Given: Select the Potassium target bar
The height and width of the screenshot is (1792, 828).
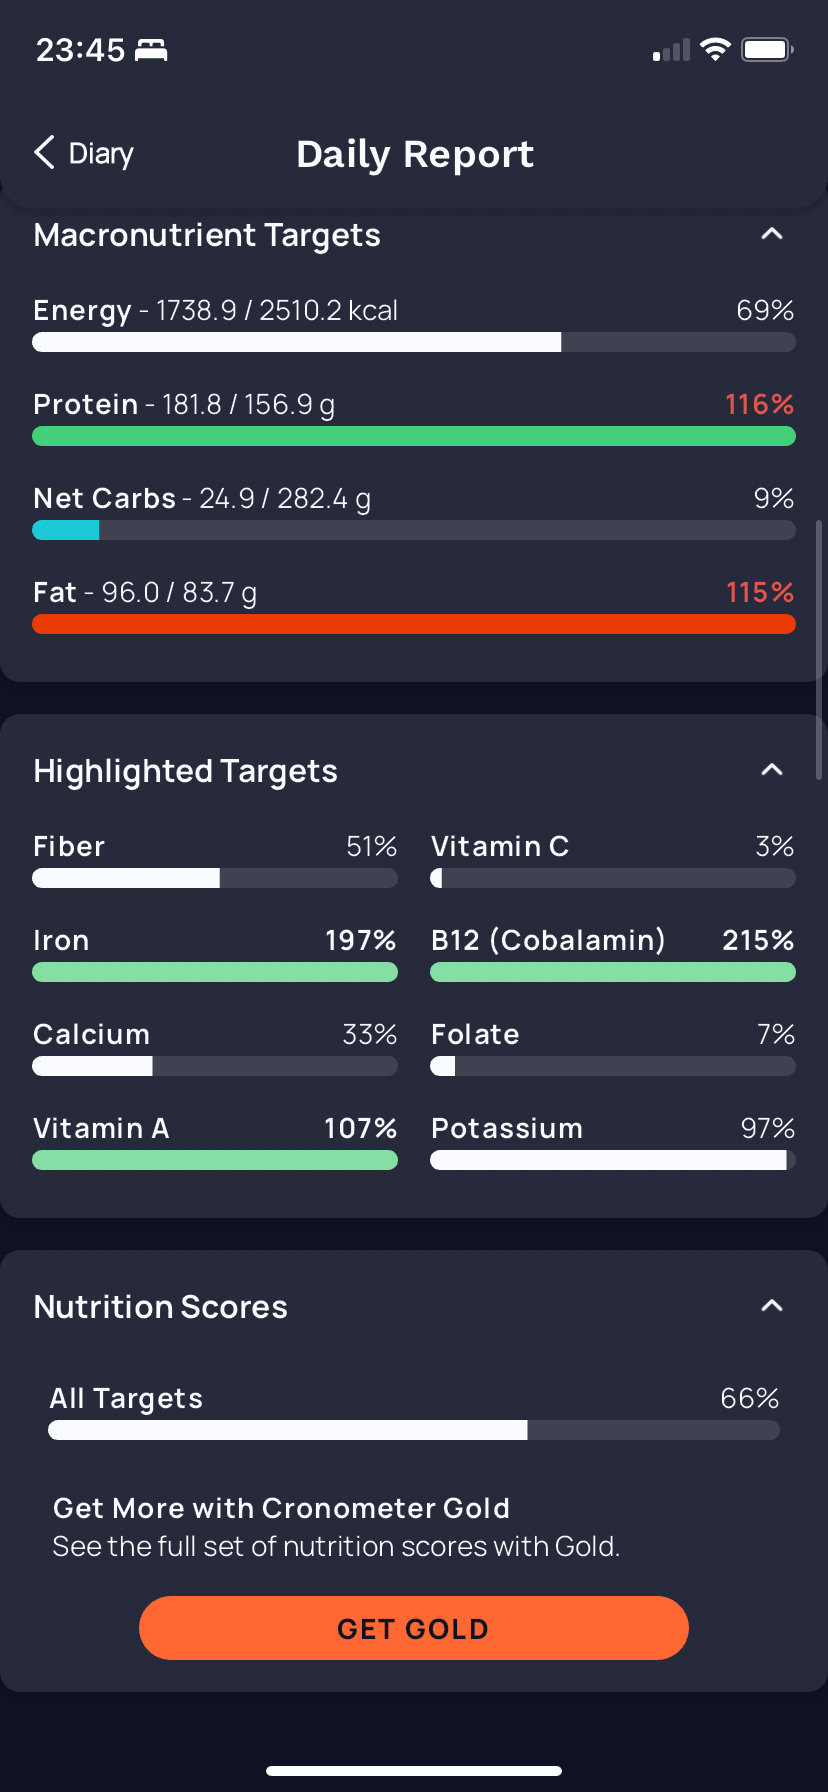Looking at the screenshot, I should click(x=613, y=1160).
